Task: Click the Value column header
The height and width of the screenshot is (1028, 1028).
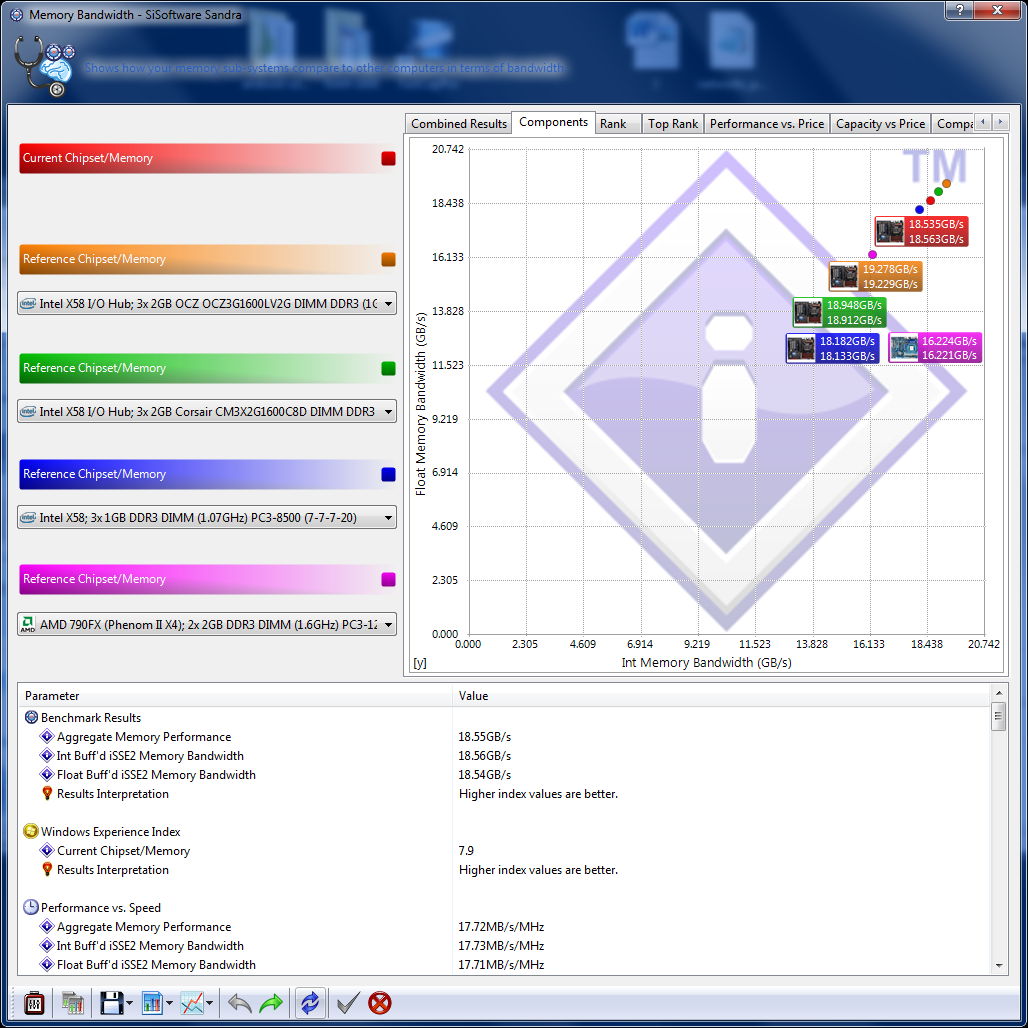Action: tap(721, 696)
